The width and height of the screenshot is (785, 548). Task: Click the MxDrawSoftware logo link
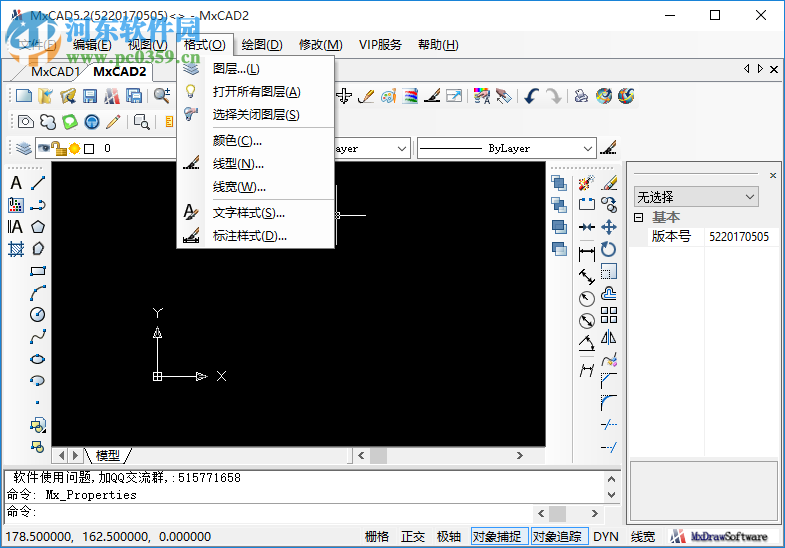pyautogui.click(x=720, y=536)
